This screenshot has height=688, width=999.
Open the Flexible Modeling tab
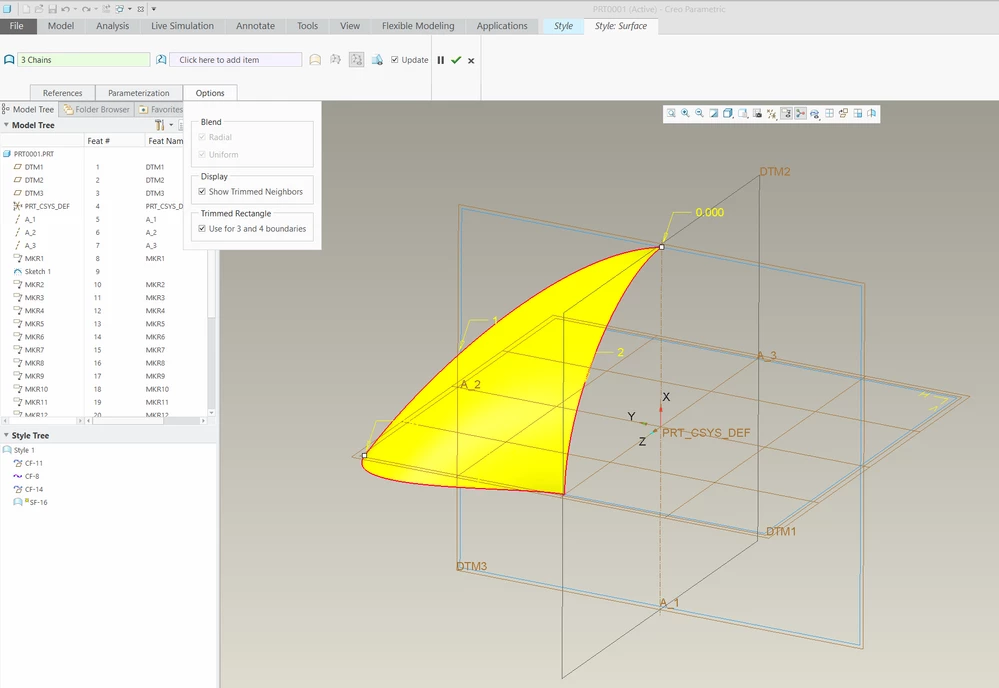point(418,25)
